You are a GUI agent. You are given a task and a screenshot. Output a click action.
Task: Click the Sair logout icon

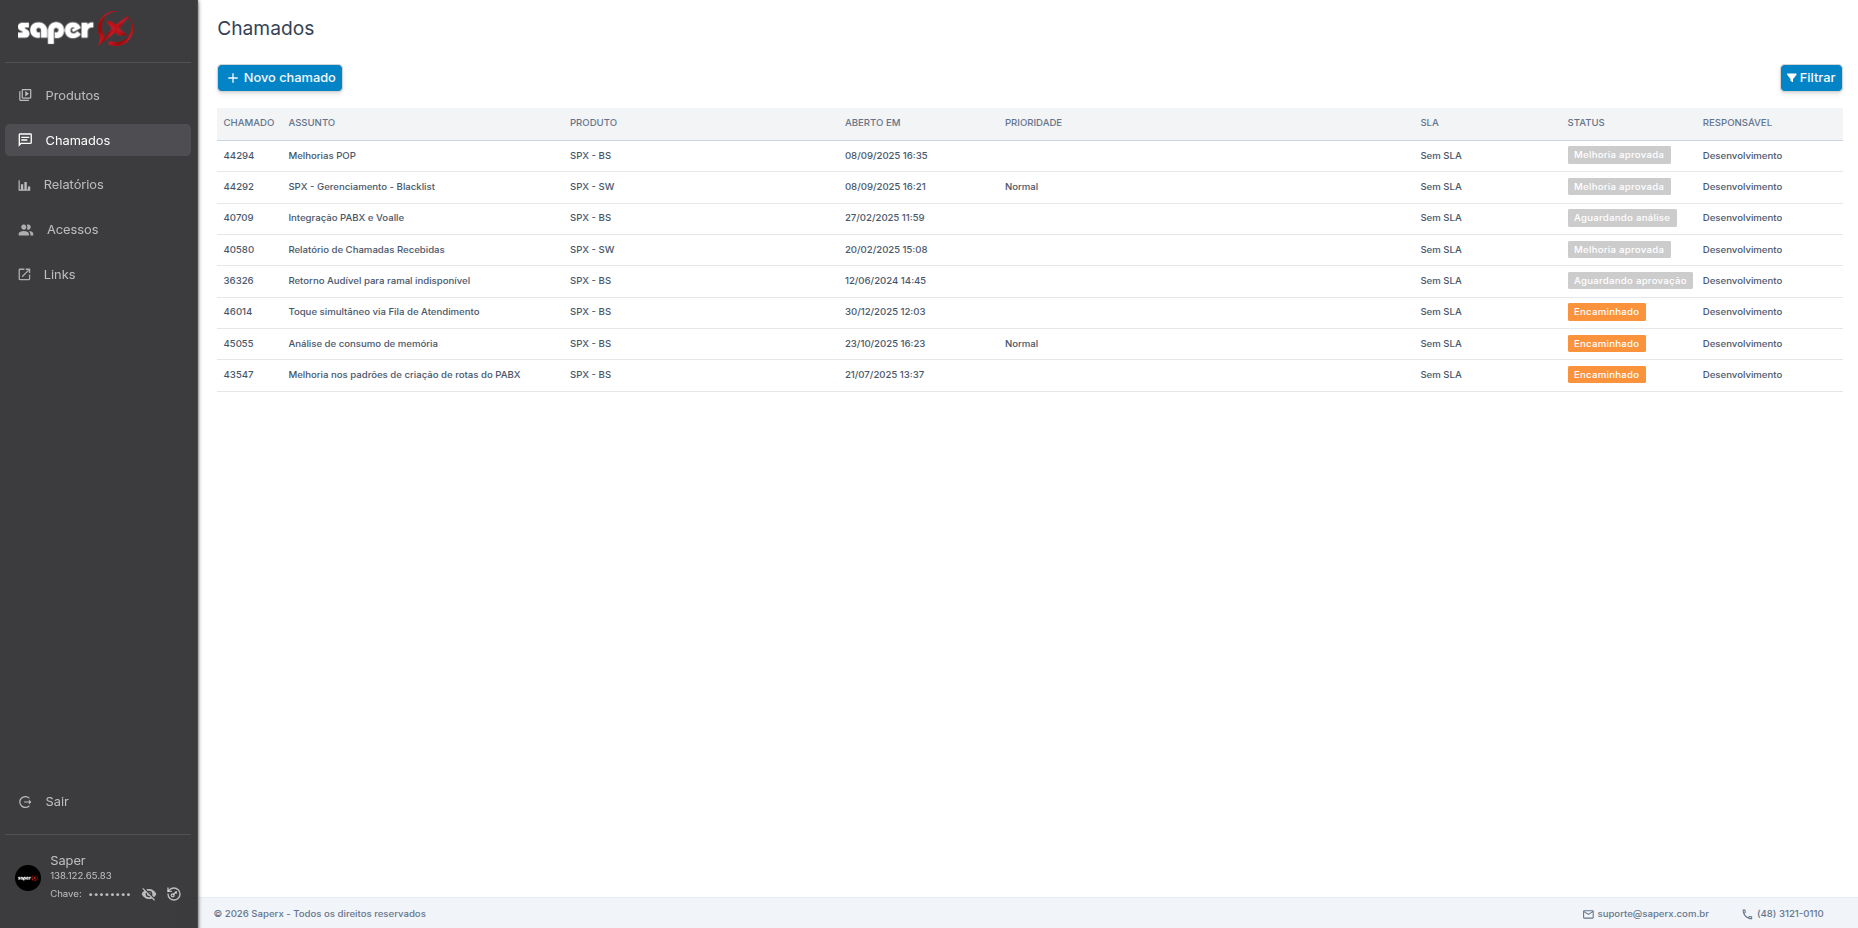click(25, 802)
